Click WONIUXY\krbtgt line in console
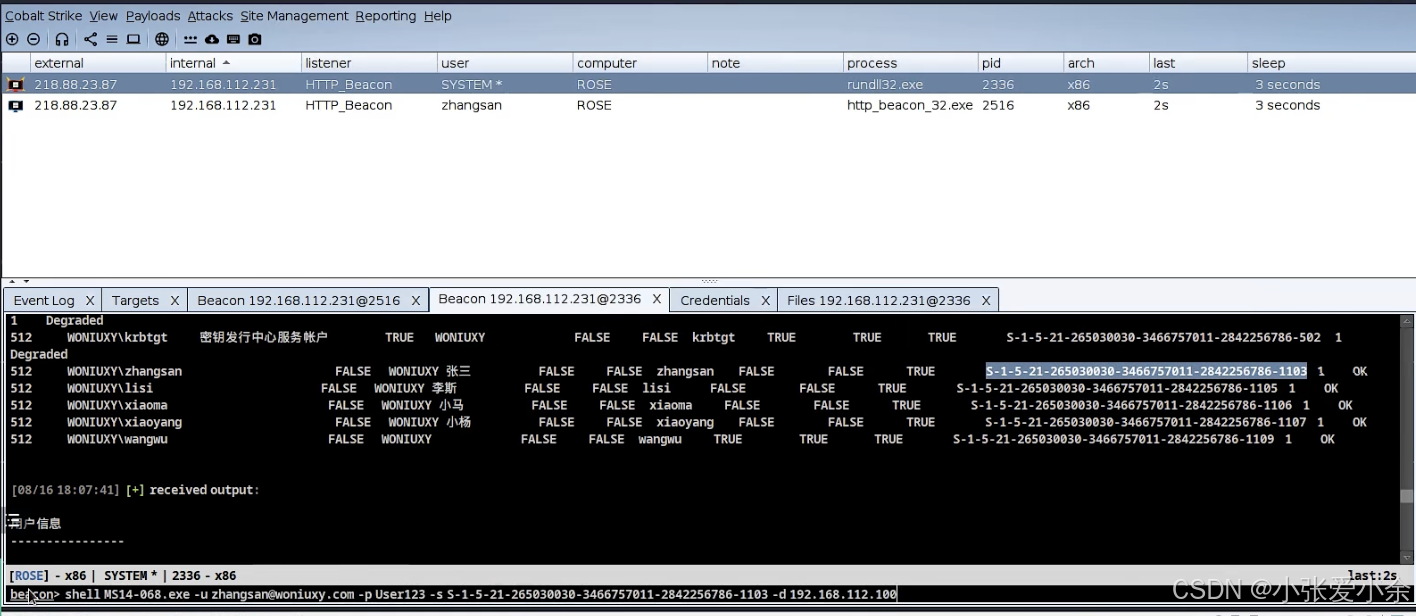 (676, 337)
